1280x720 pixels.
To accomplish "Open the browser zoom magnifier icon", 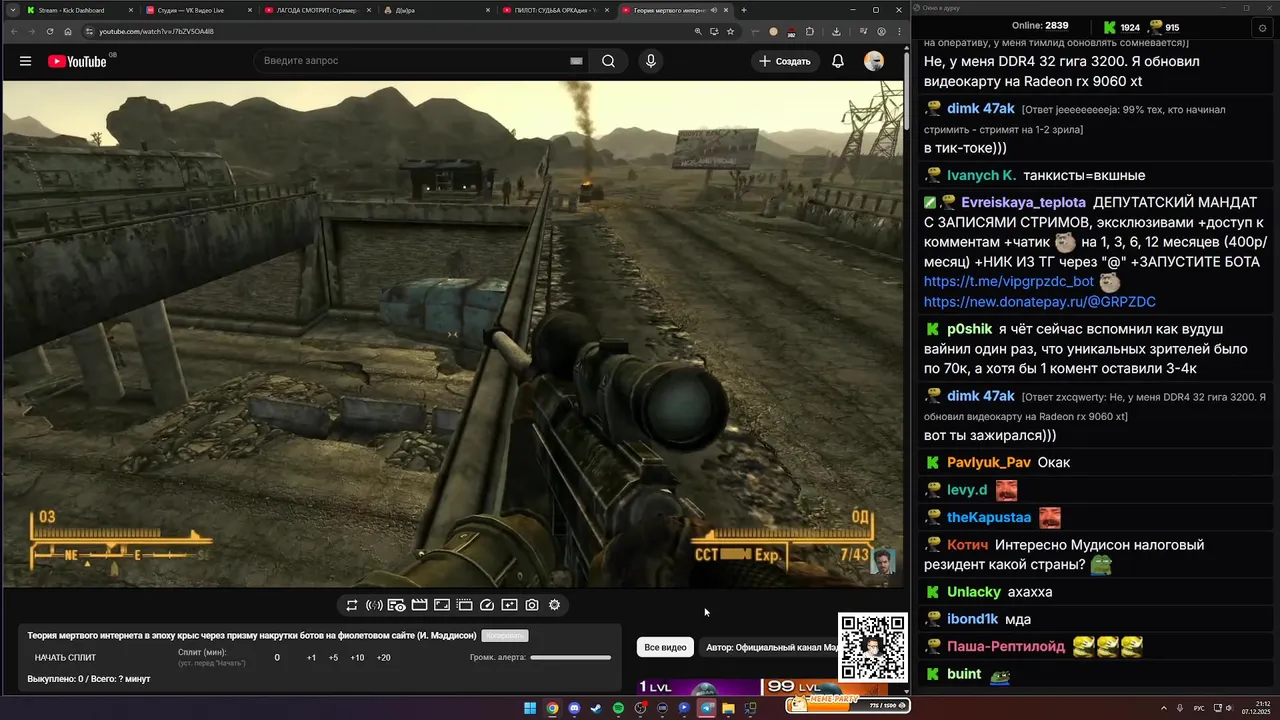I will (x=698, y=31).
